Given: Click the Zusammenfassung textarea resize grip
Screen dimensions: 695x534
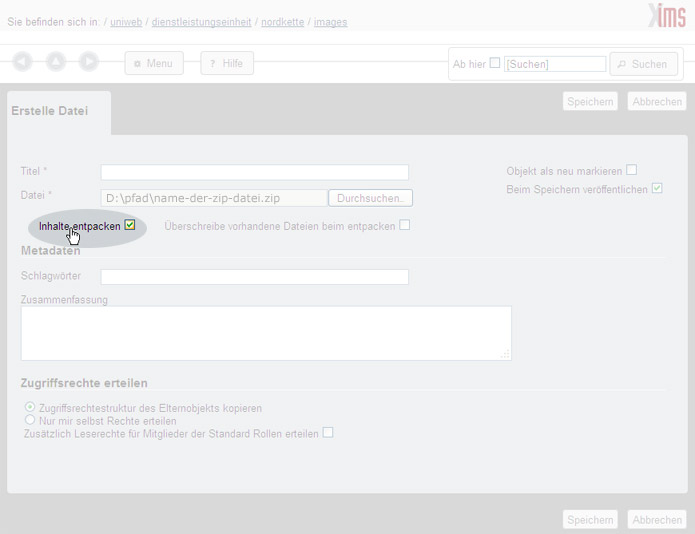Looking at the screenshot, I should [505, 354].
